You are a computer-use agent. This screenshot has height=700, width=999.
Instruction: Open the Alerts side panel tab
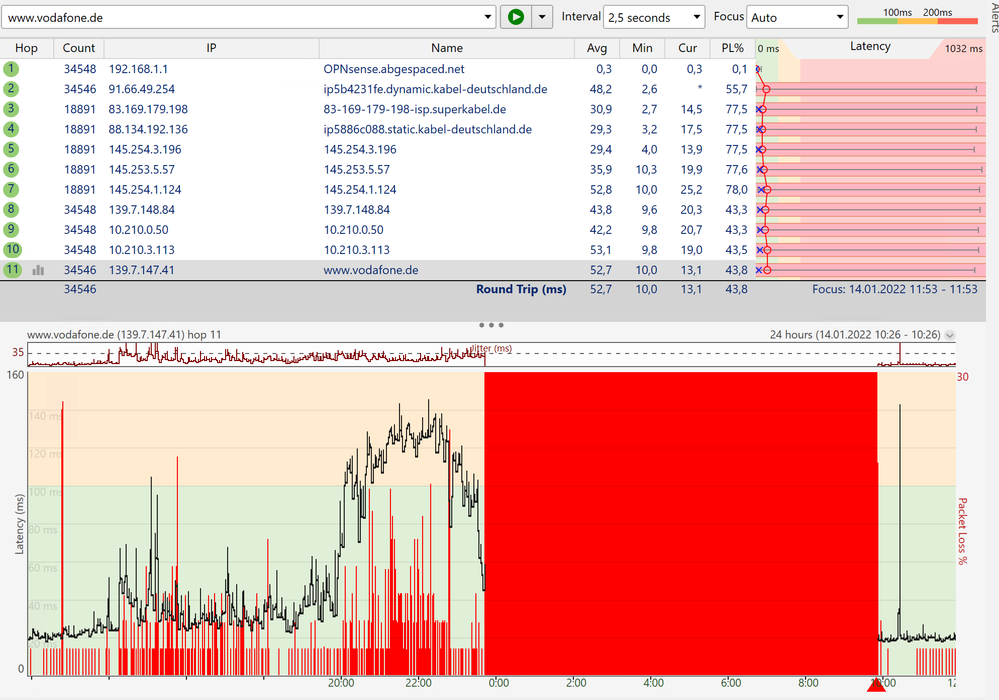coord(994,17)
